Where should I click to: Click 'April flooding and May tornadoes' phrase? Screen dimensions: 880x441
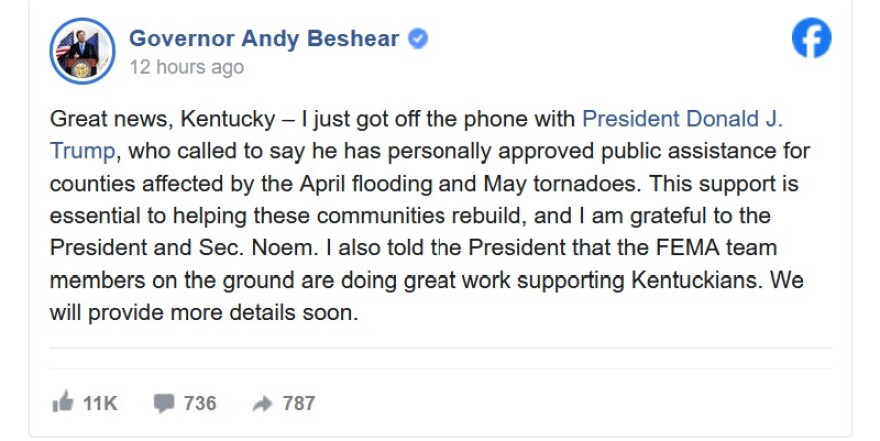469,183
